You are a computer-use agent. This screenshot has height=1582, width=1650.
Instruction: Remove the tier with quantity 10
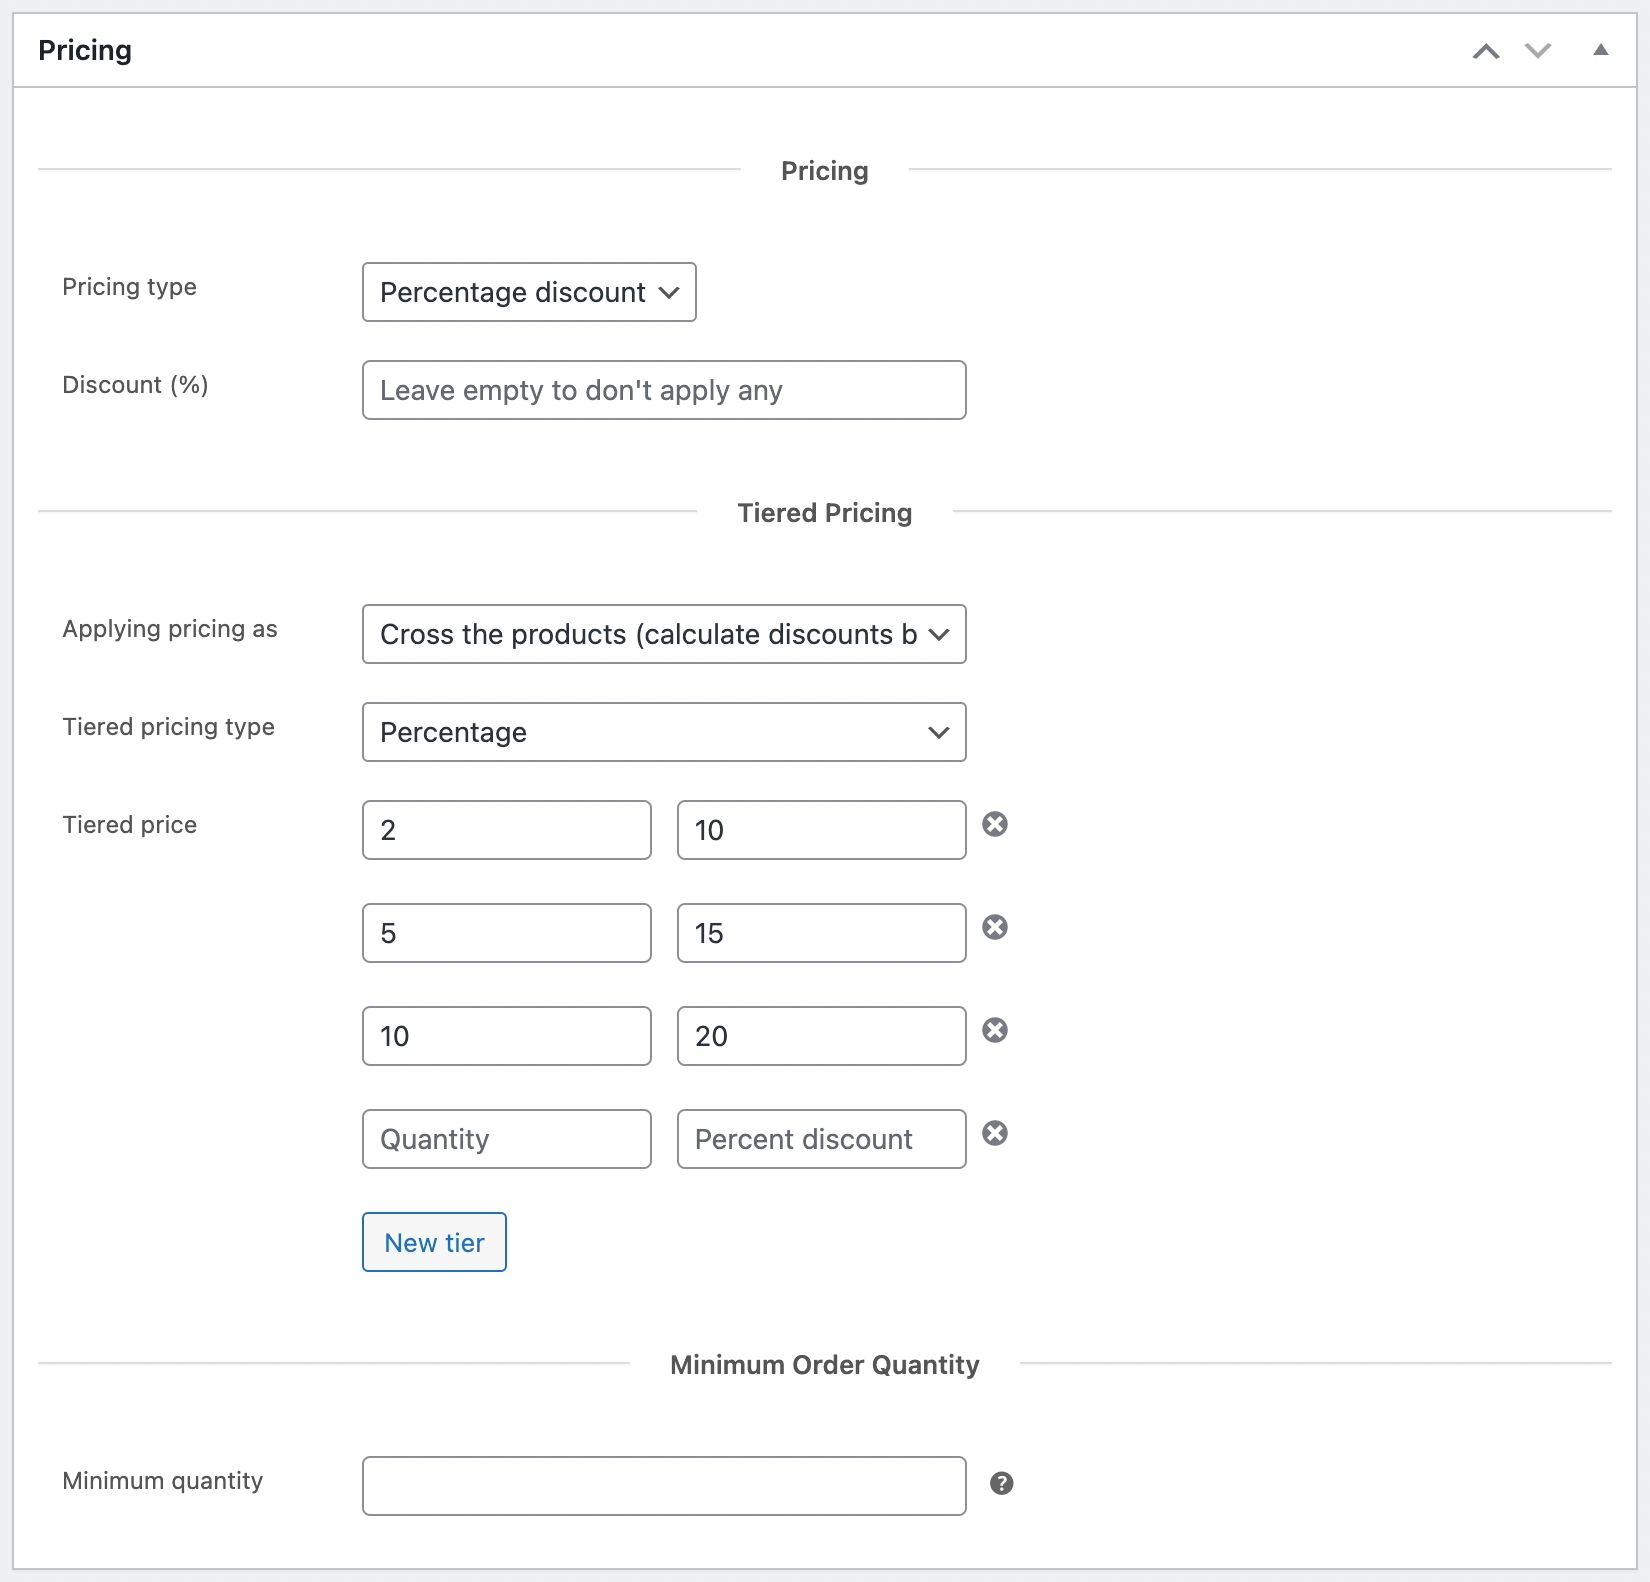(x=995, y=1032)
